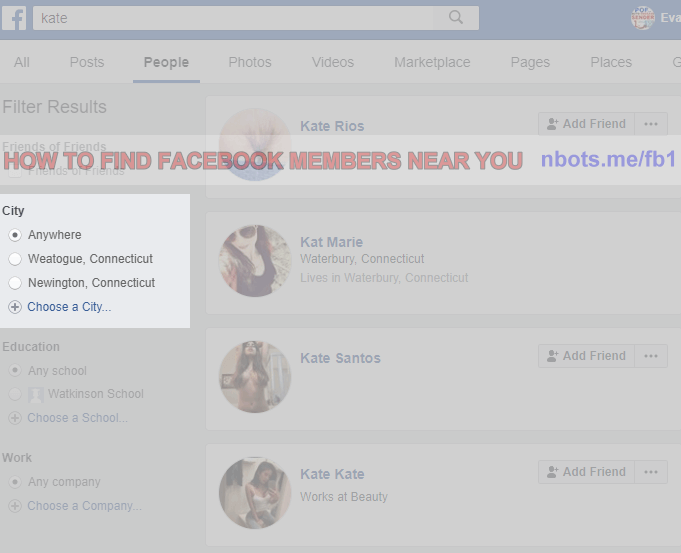The image size is (681, 553).
Task: Click the Lives in Waterbury, Connecticut text
Action: coord(384,278)
